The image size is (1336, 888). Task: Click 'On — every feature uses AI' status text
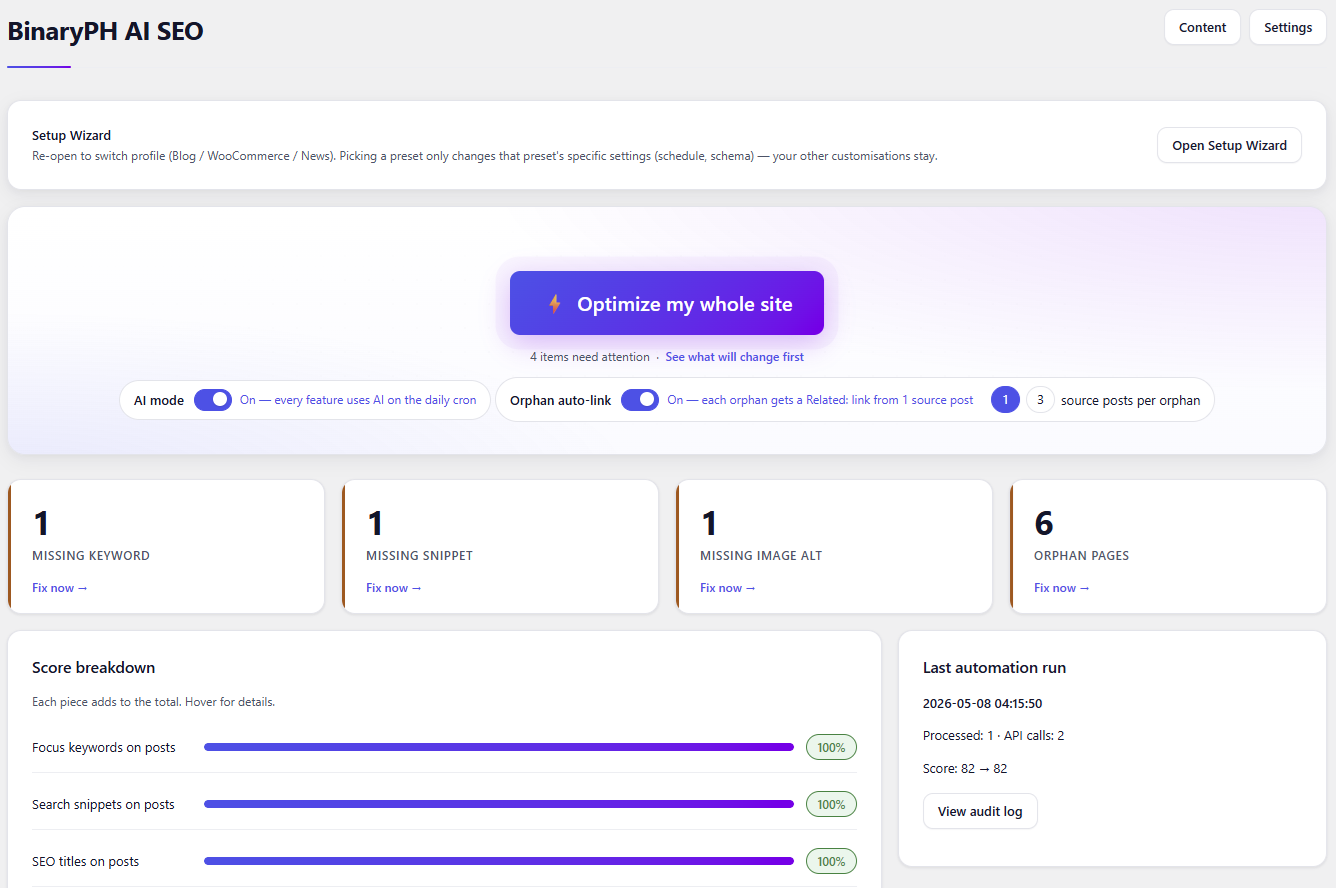pyautogui.click(x=358, y=400)
